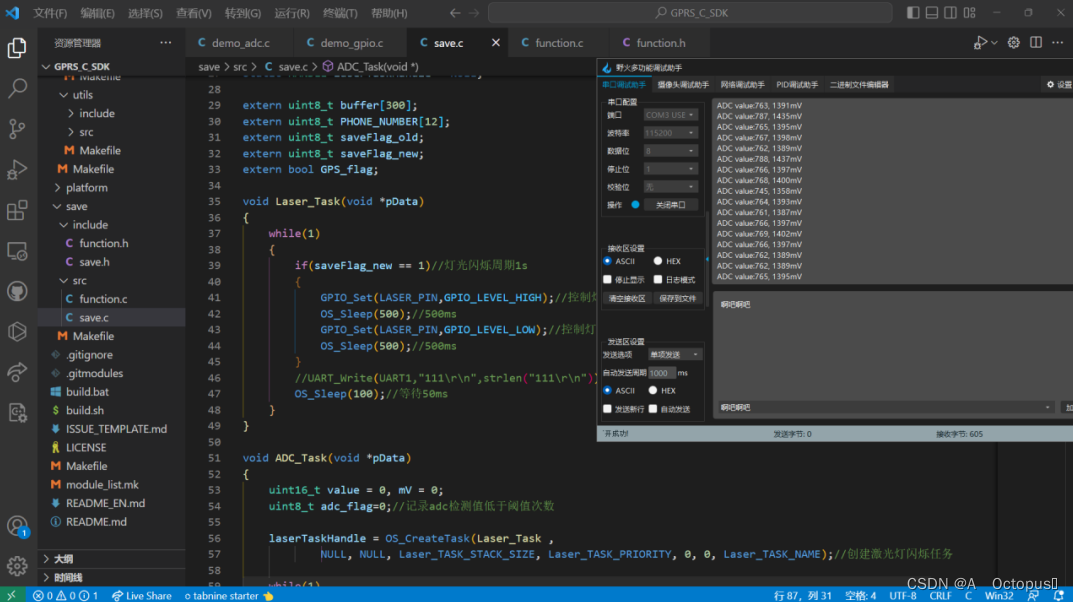
Task: Open the 终端(T) menu
Action: (340, 13)
